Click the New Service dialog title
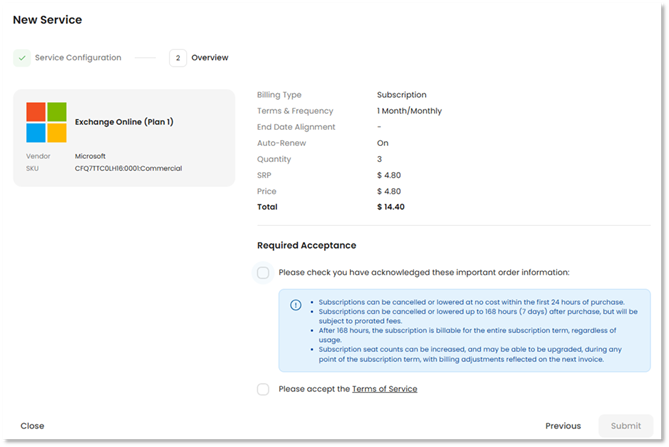669x447 pixels. click(47, 20)
